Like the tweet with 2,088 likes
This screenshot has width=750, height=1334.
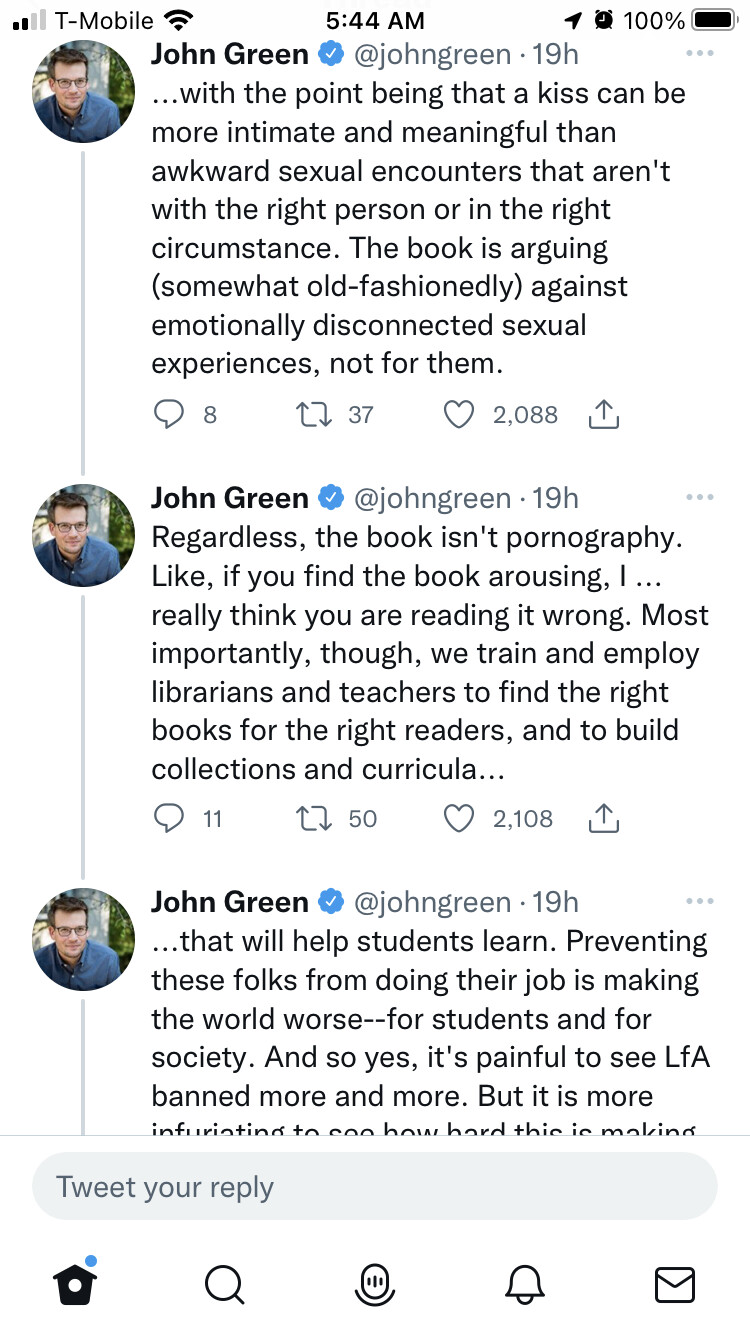click(x=459, y=414)
